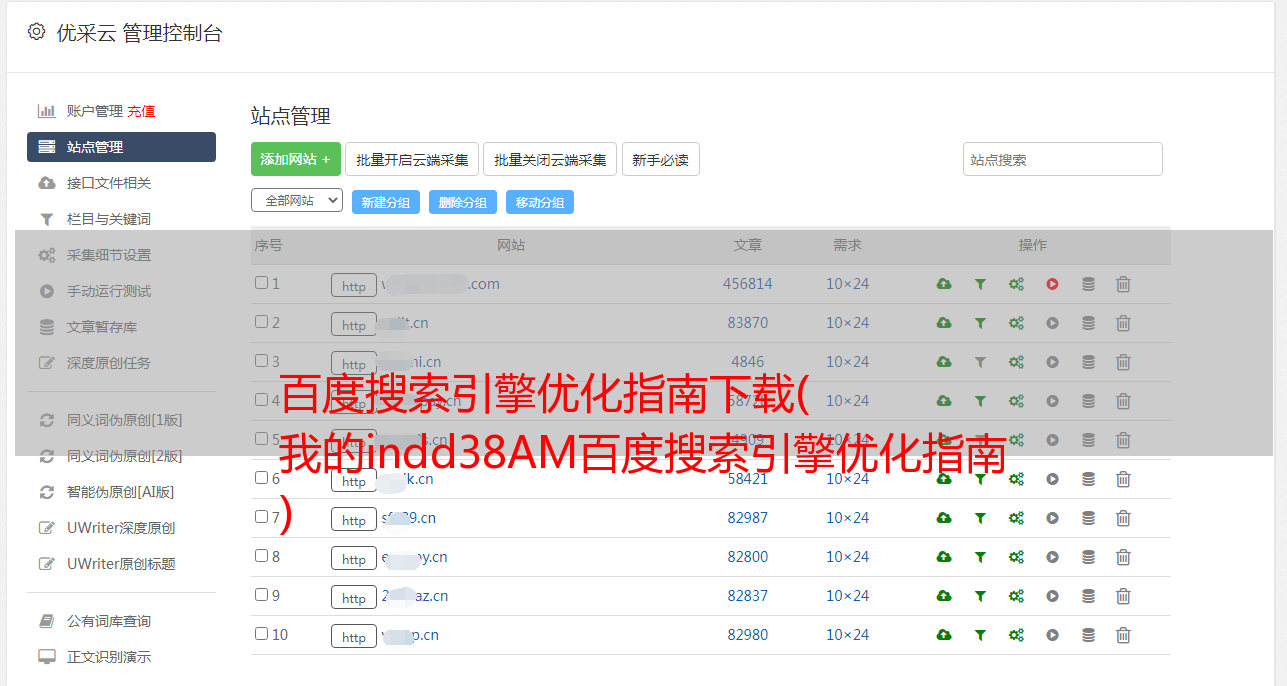Open 智能伪原创[AI版] in the sidebar

120,492
